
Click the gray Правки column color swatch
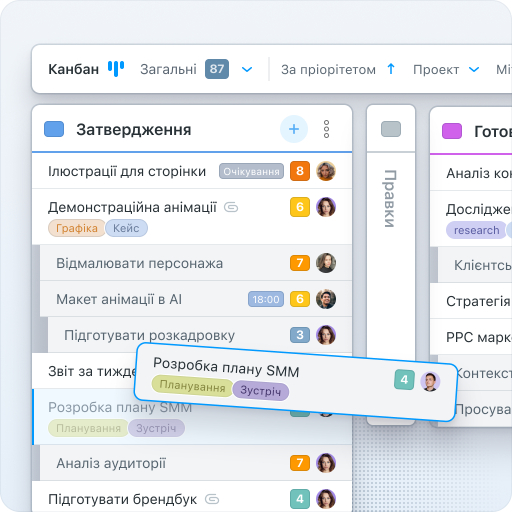(x=391, y=129)
